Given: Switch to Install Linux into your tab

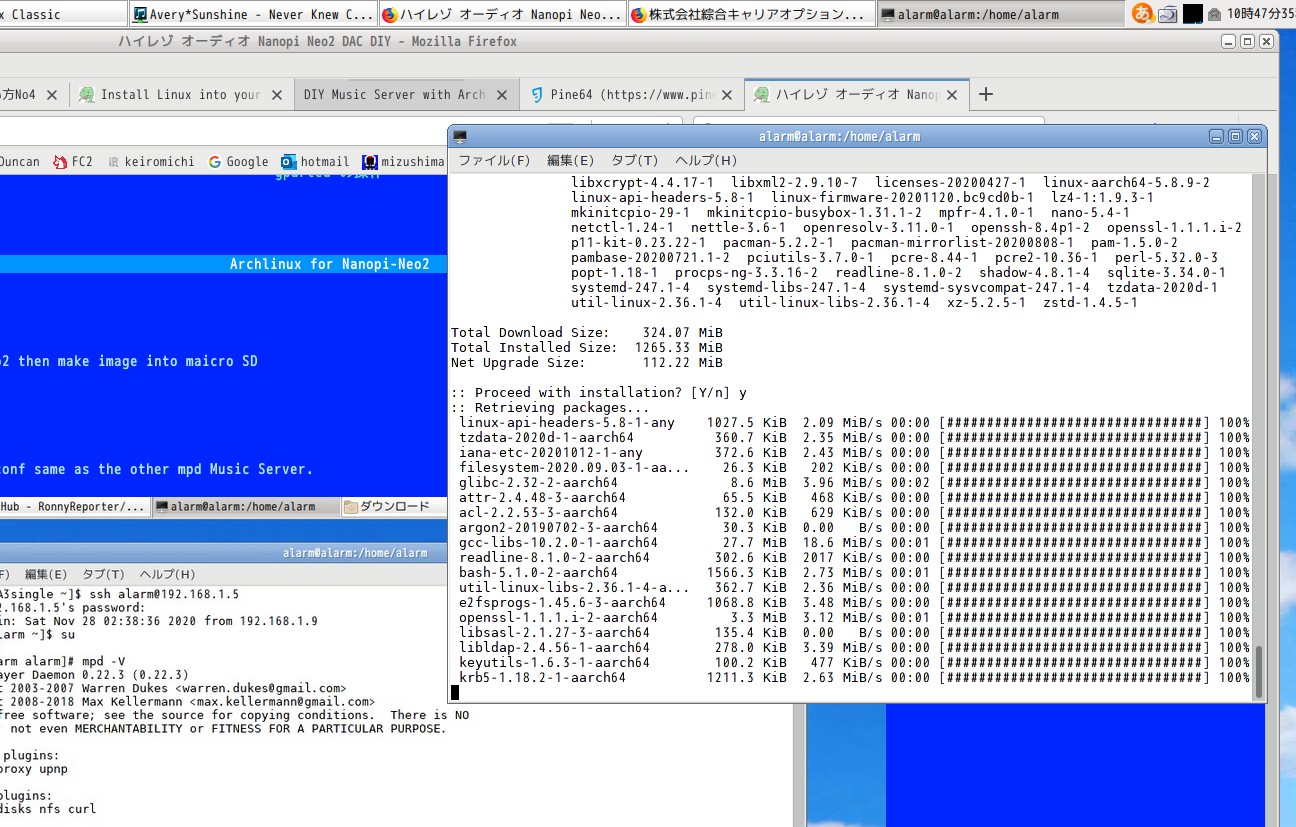Looking at the screenshot, I should (x=180, y=95).
